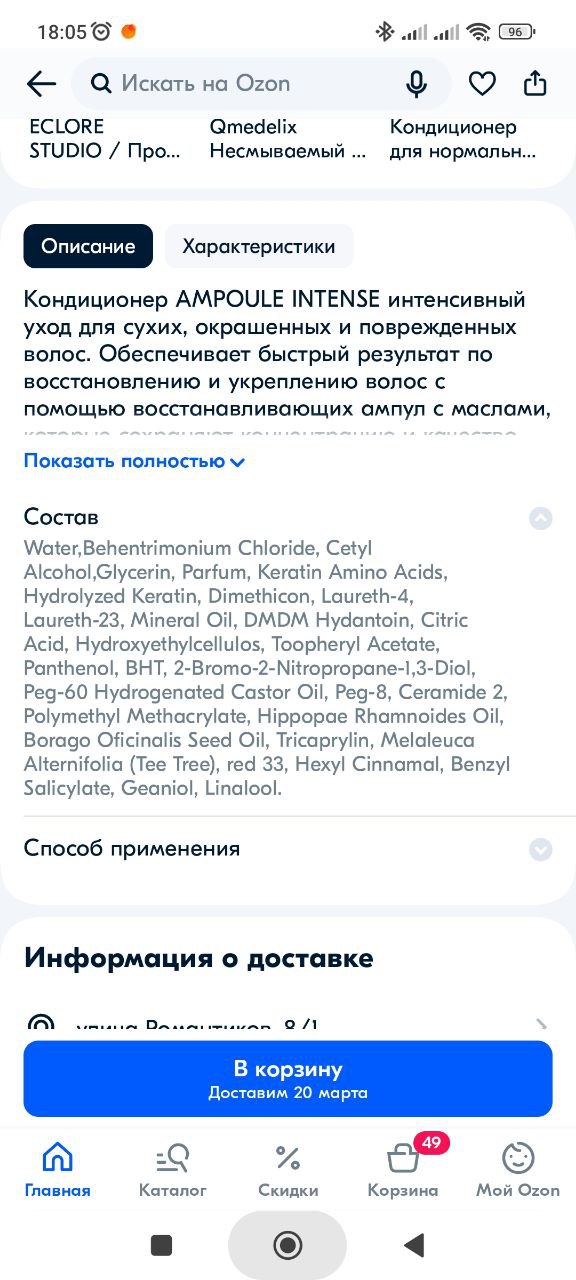Image resolution: width=576 pixels, height=1280 pixels.
Task: Open Каталог from bottom navigation
Action: point(173,1171)
